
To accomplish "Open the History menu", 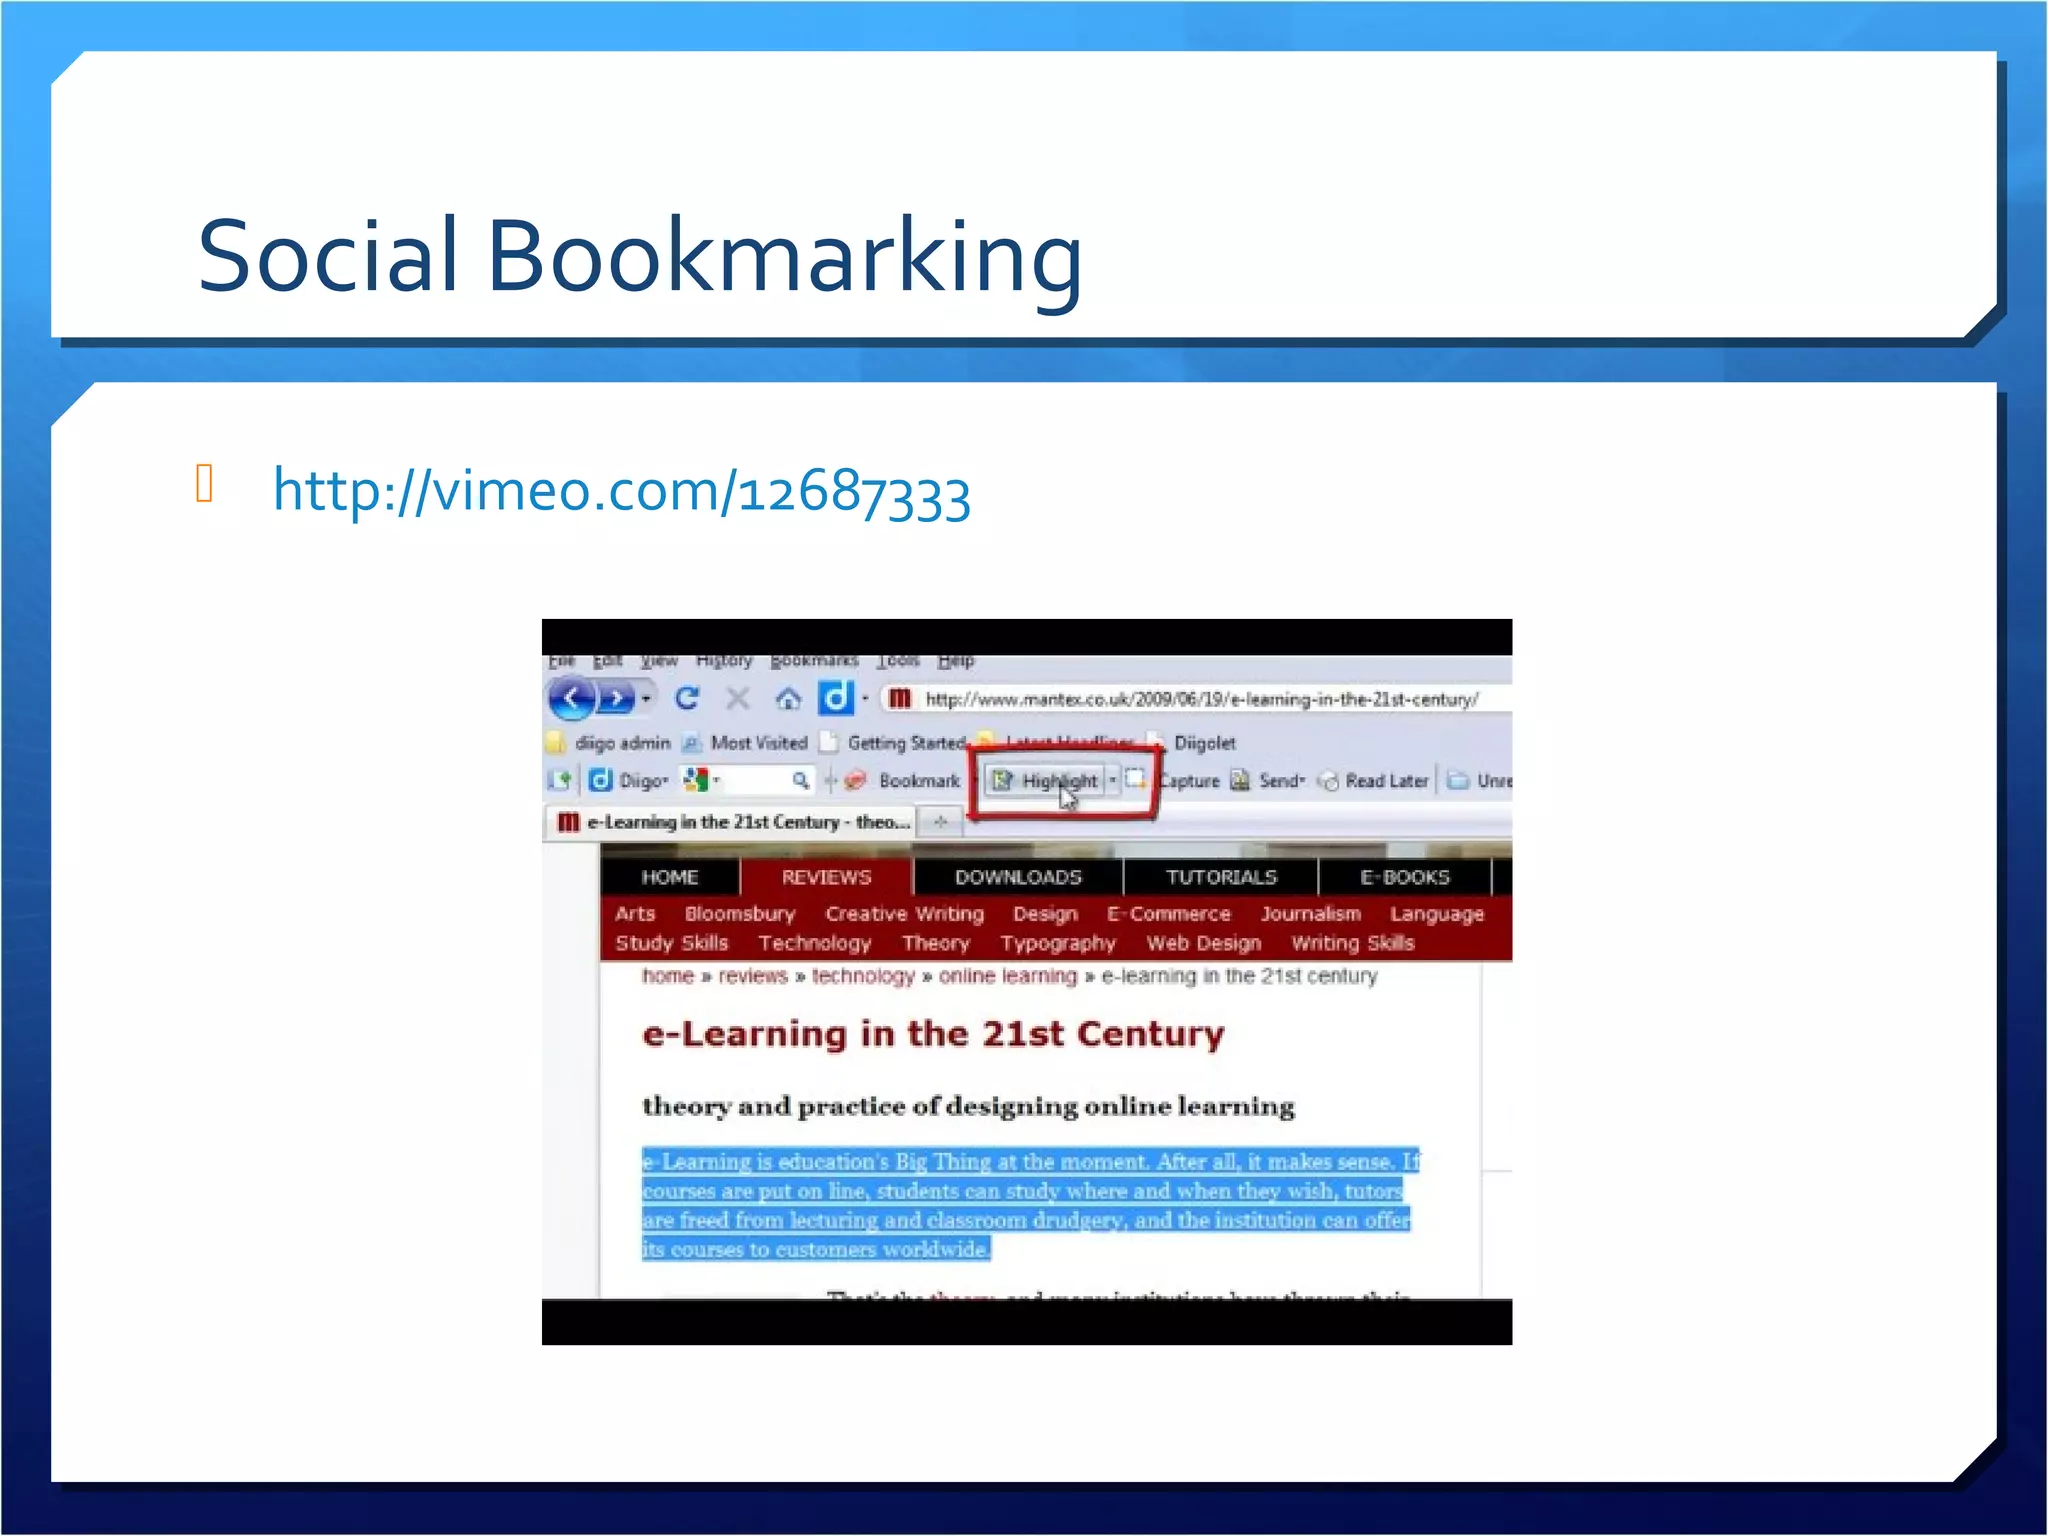I will point(724,660).
